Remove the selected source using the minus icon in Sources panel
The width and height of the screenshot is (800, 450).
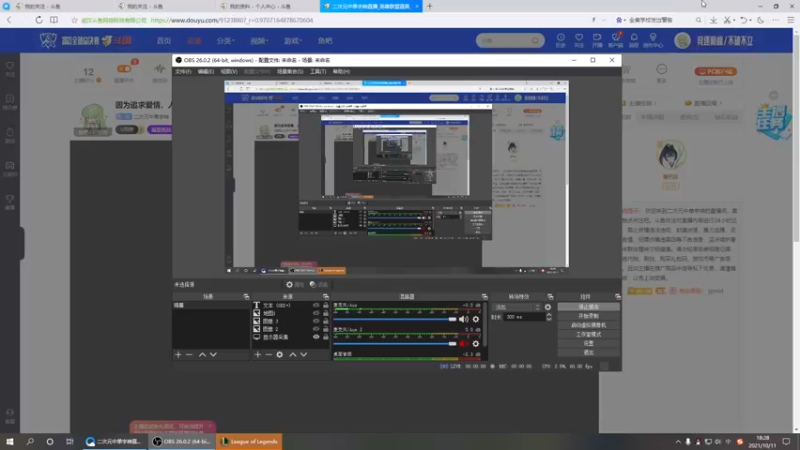point(268,355)
